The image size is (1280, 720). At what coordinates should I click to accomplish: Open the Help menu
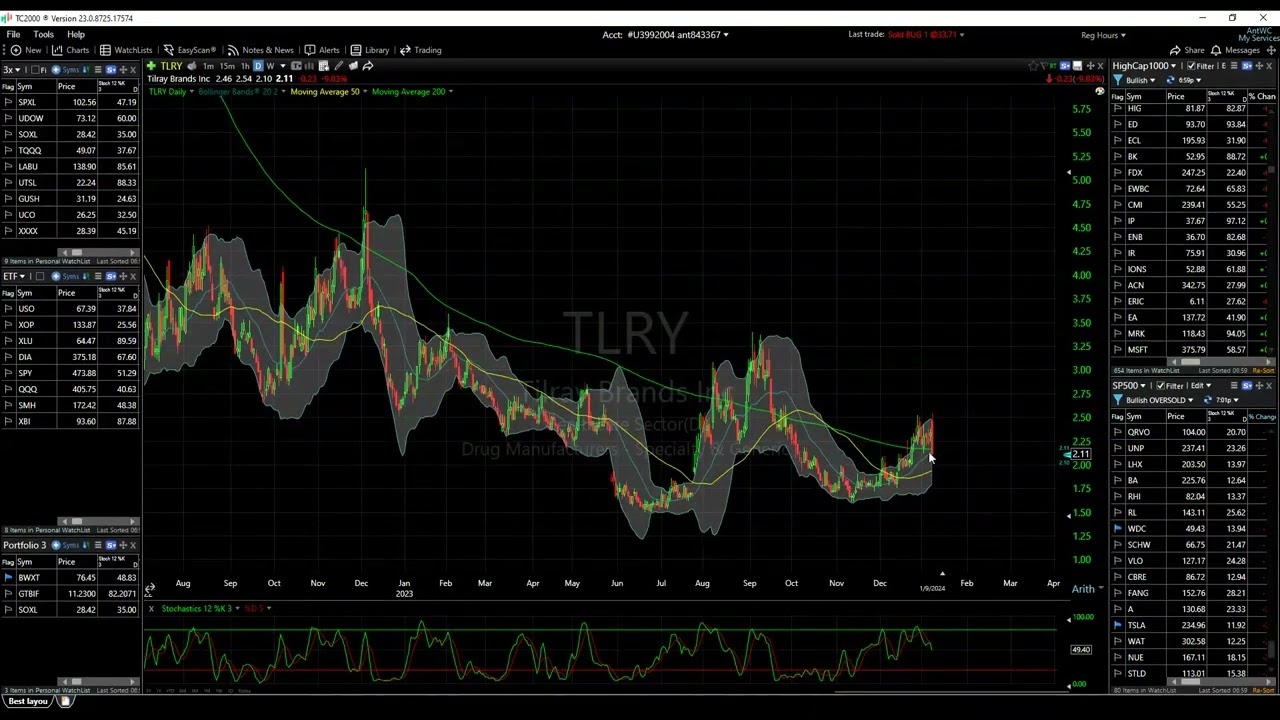point(76,34)
